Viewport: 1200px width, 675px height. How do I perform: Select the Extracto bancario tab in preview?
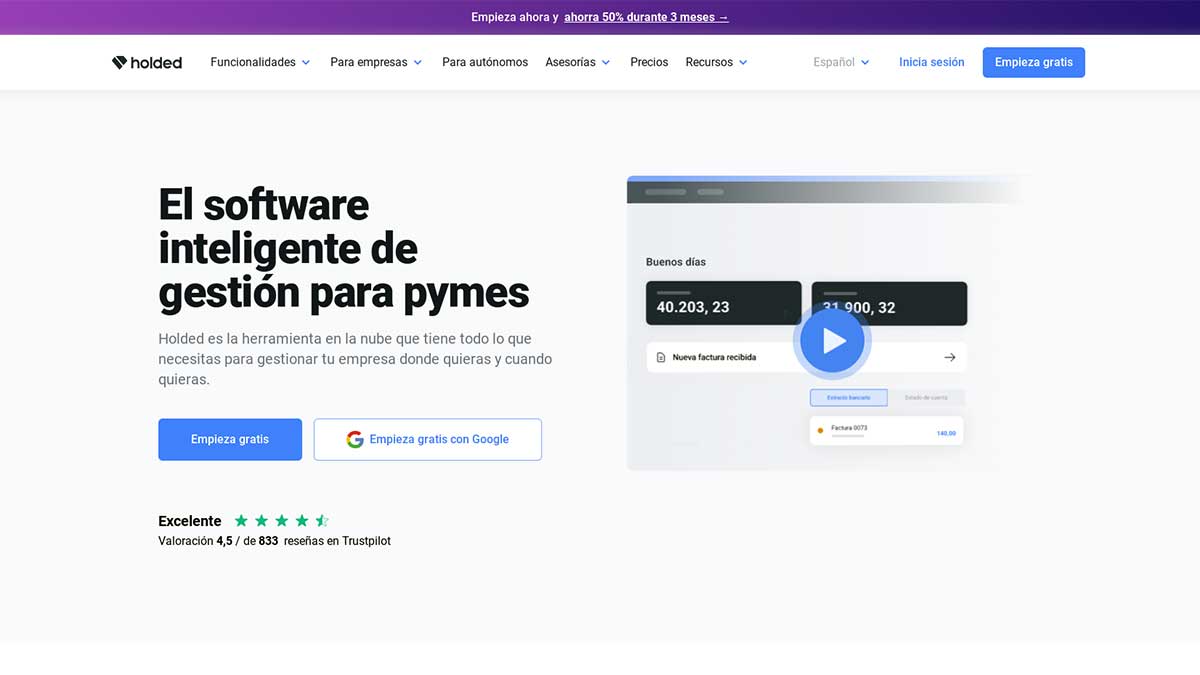coord(848,398)
